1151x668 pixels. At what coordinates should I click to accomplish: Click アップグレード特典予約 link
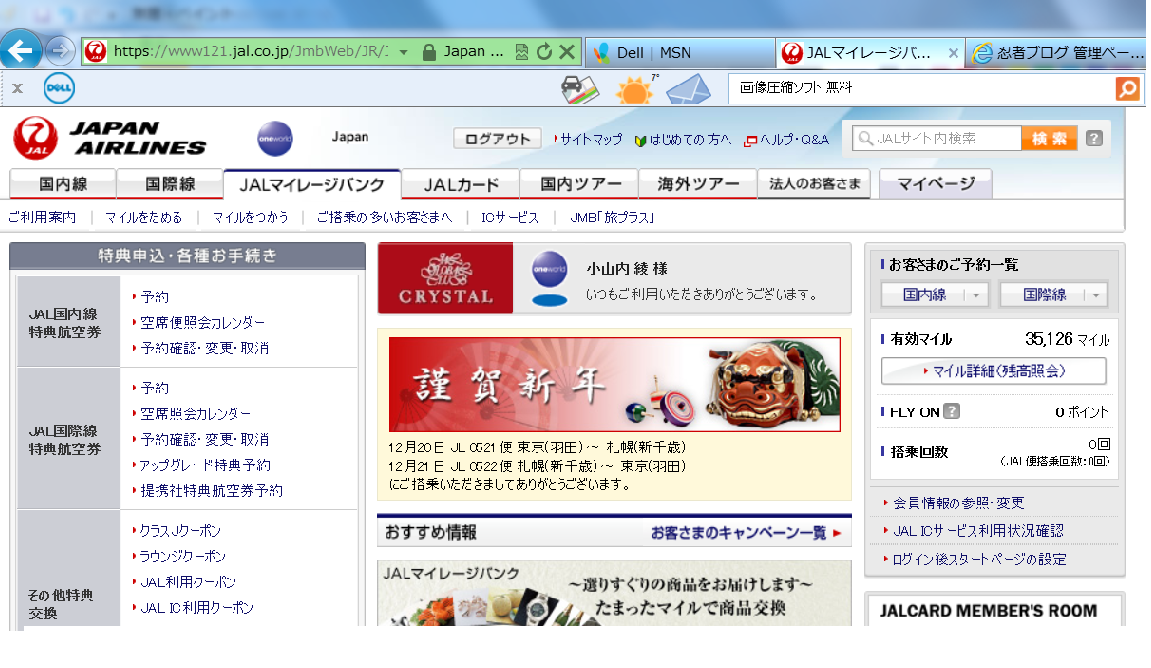tap(205, 465)
